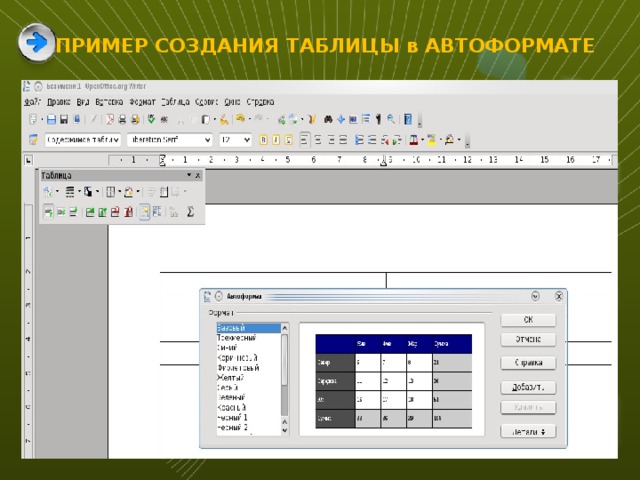
Task: Click the highlighted AutoFormat icon in the Таблица toolbar
Action: pos(144,212)
